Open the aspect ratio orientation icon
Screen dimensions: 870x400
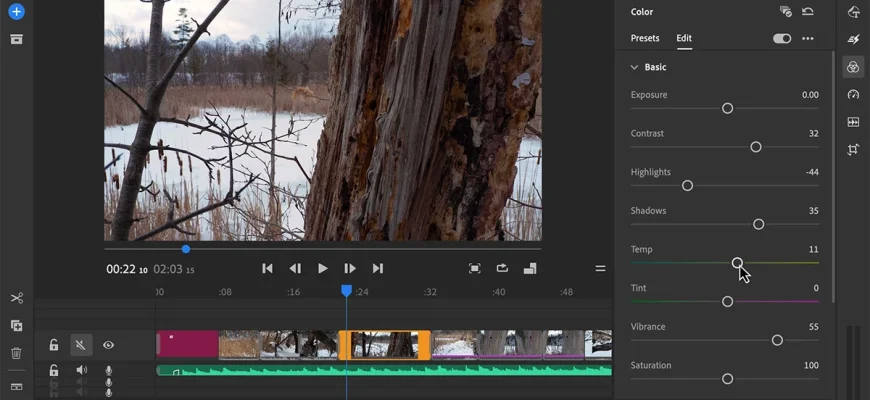point(530,269)
